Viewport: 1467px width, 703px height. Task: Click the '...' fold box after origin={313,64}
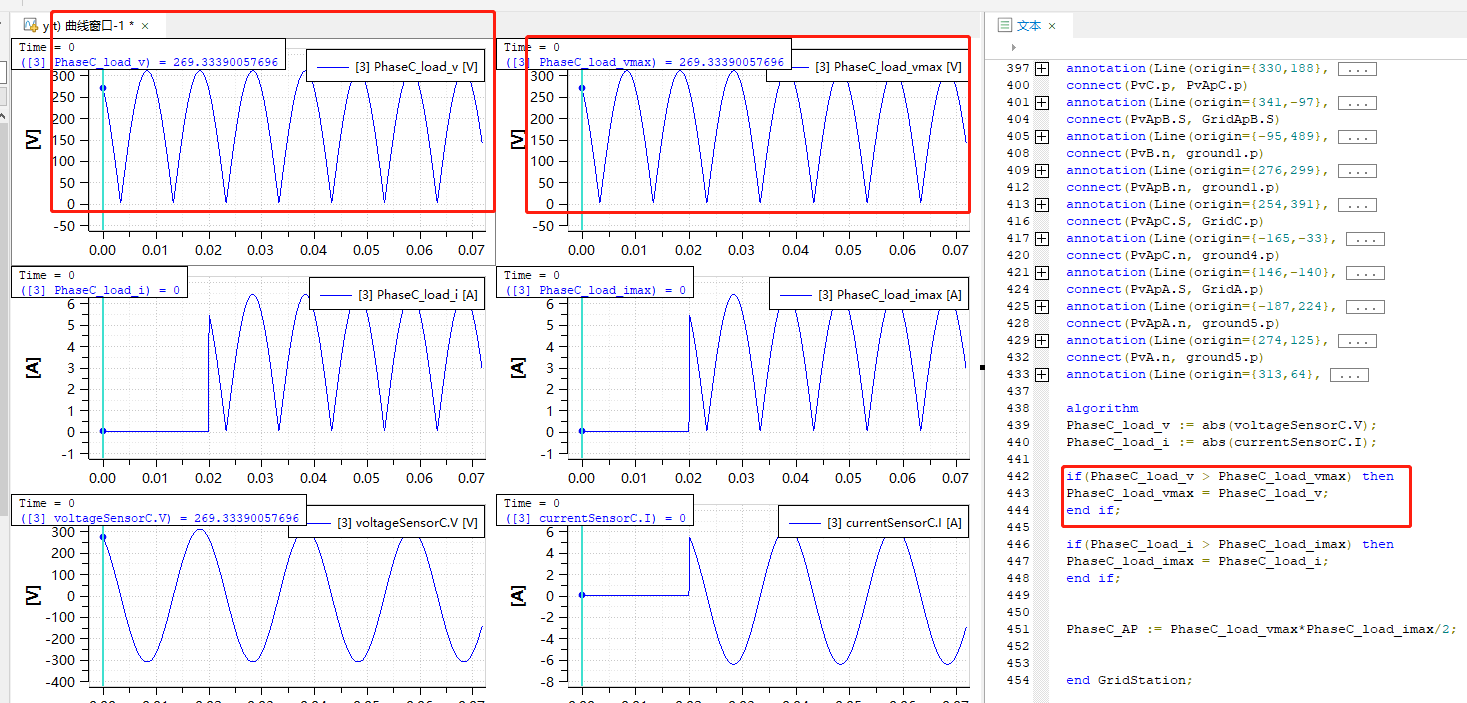(x=1350, y=375)
